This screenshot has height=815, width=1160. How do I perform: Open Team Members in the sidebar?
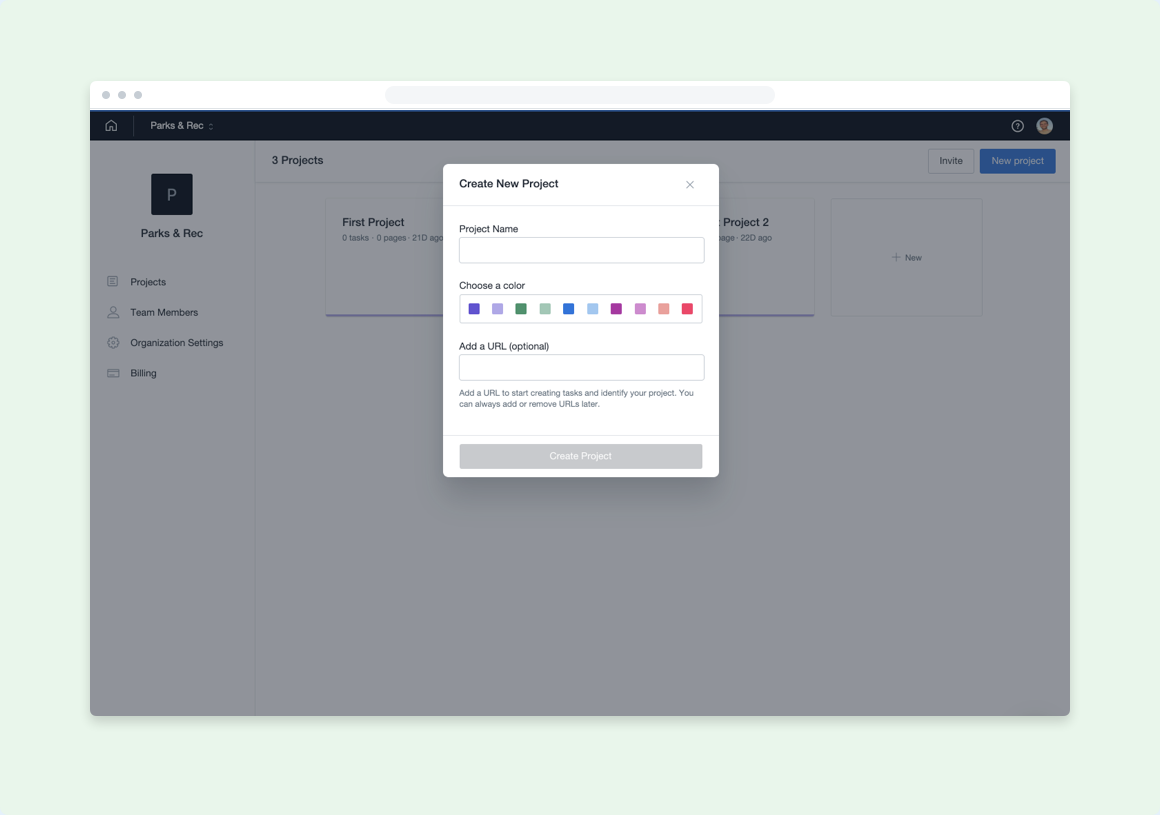[164, 312]
